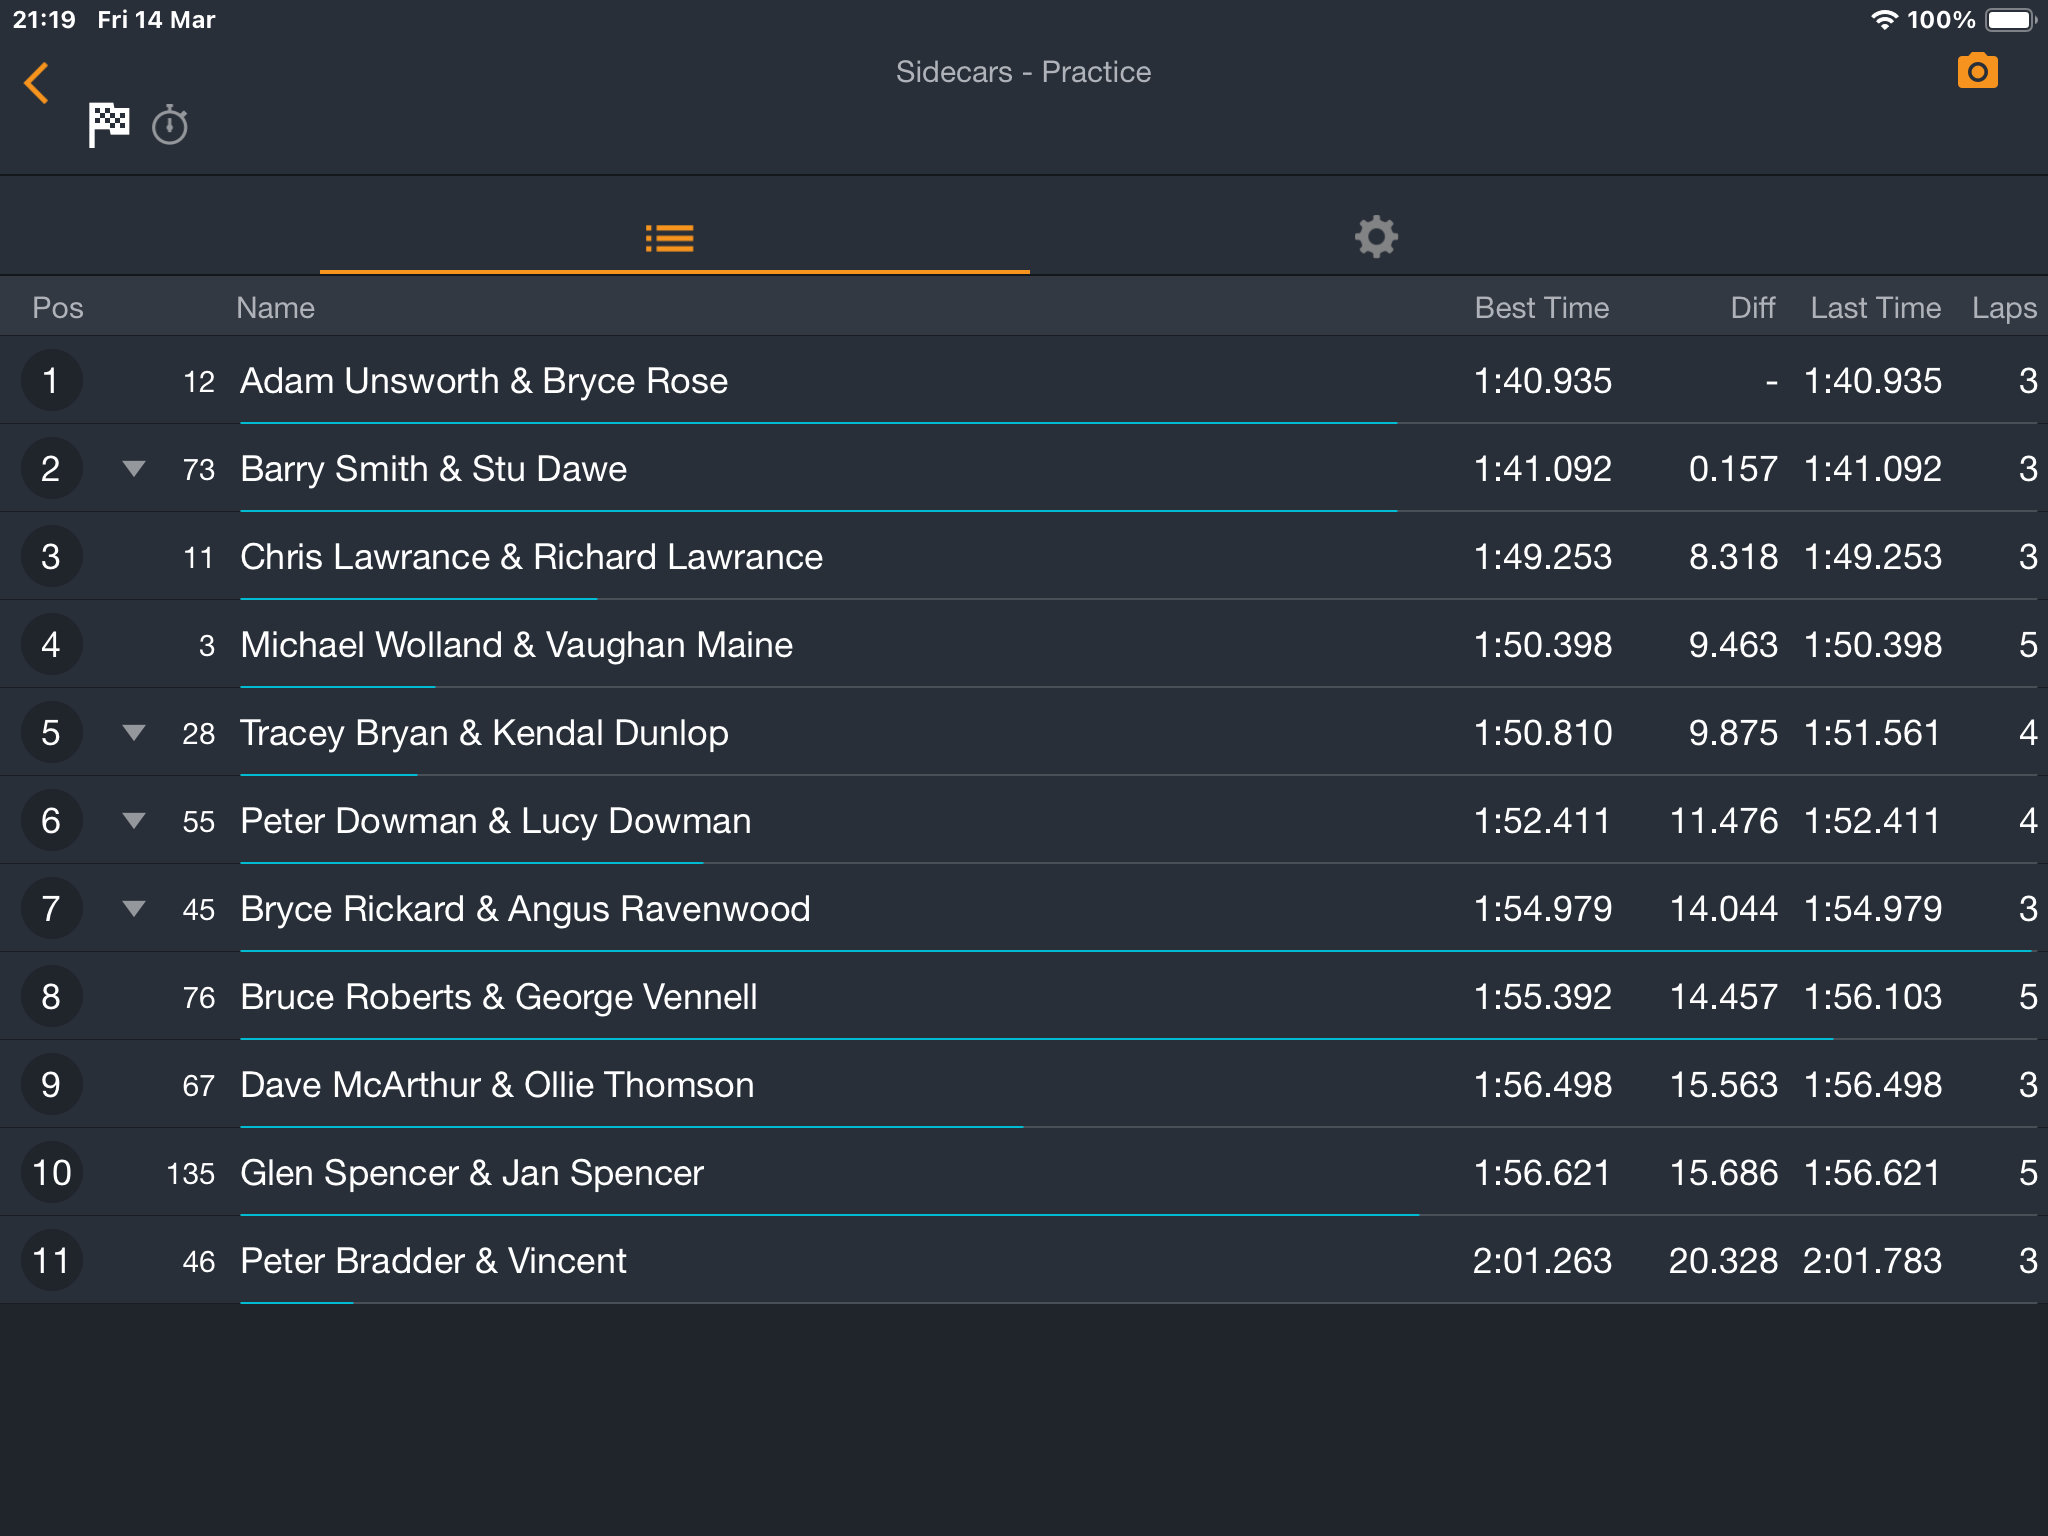Image resolution: width=2048 pixels, height=1536 pixels.
Task: Tap the Sidecars - Practice title
Action: [1023, 72]
